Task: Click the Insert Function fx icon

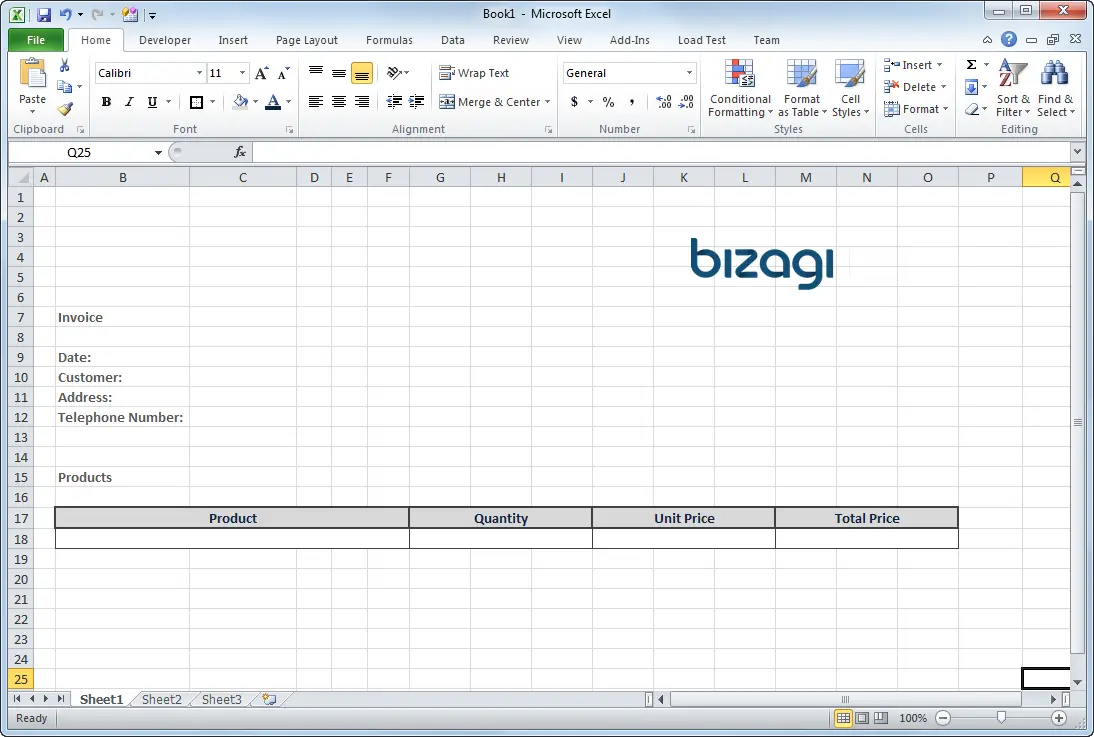Action: [x=240, y=152]
